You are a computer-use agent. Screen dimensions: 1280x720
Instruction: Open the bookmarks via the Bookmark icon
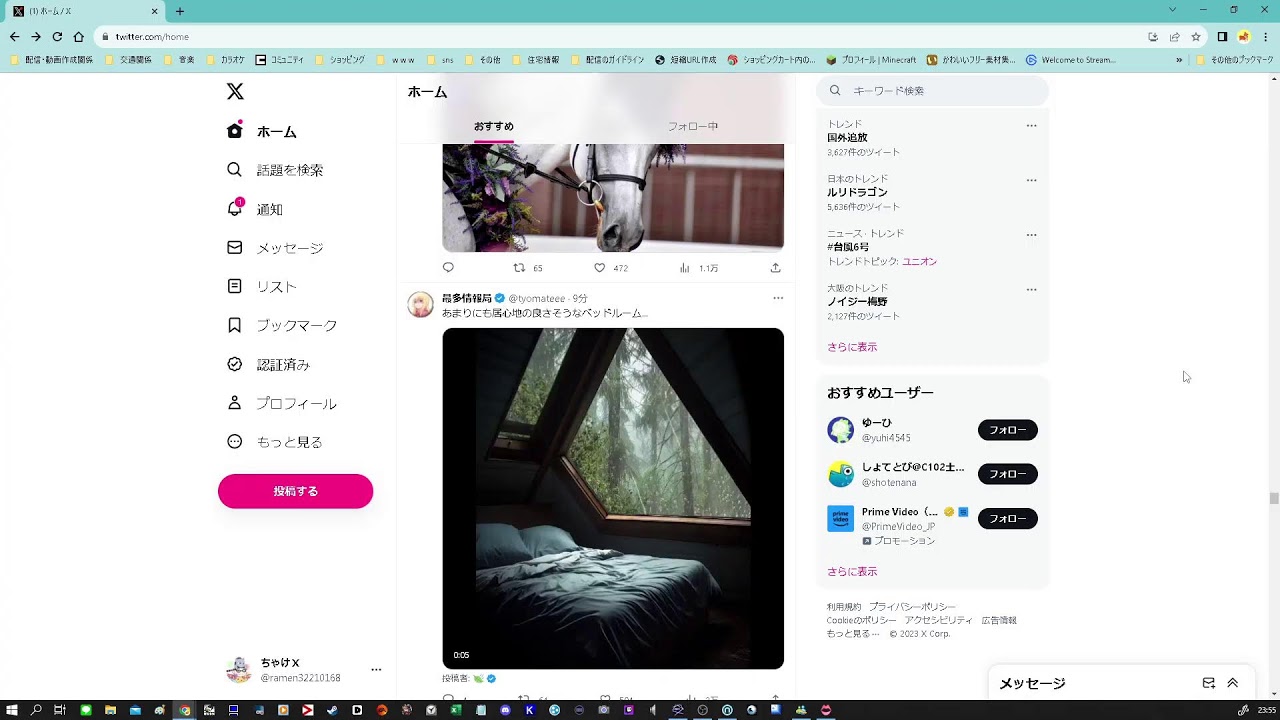point(235,325)
